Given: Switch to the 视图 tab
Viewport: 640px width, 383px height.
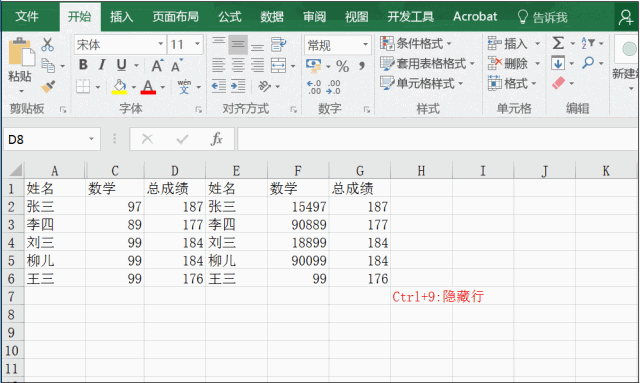Looking at the screenshot, I should coord(356,17).
